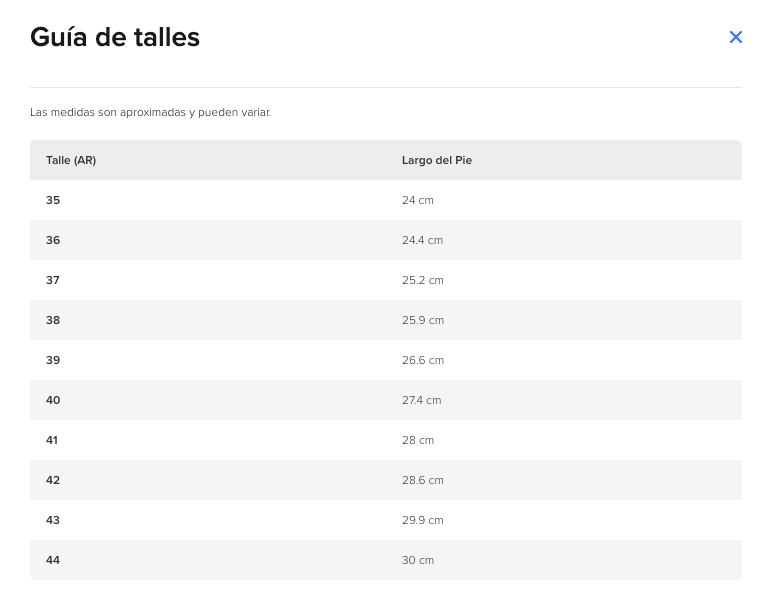Click the 27.4 cm foot length value
Image resolution: width=775 pixels, height=611 pixels.
click(x=421, y=400)
